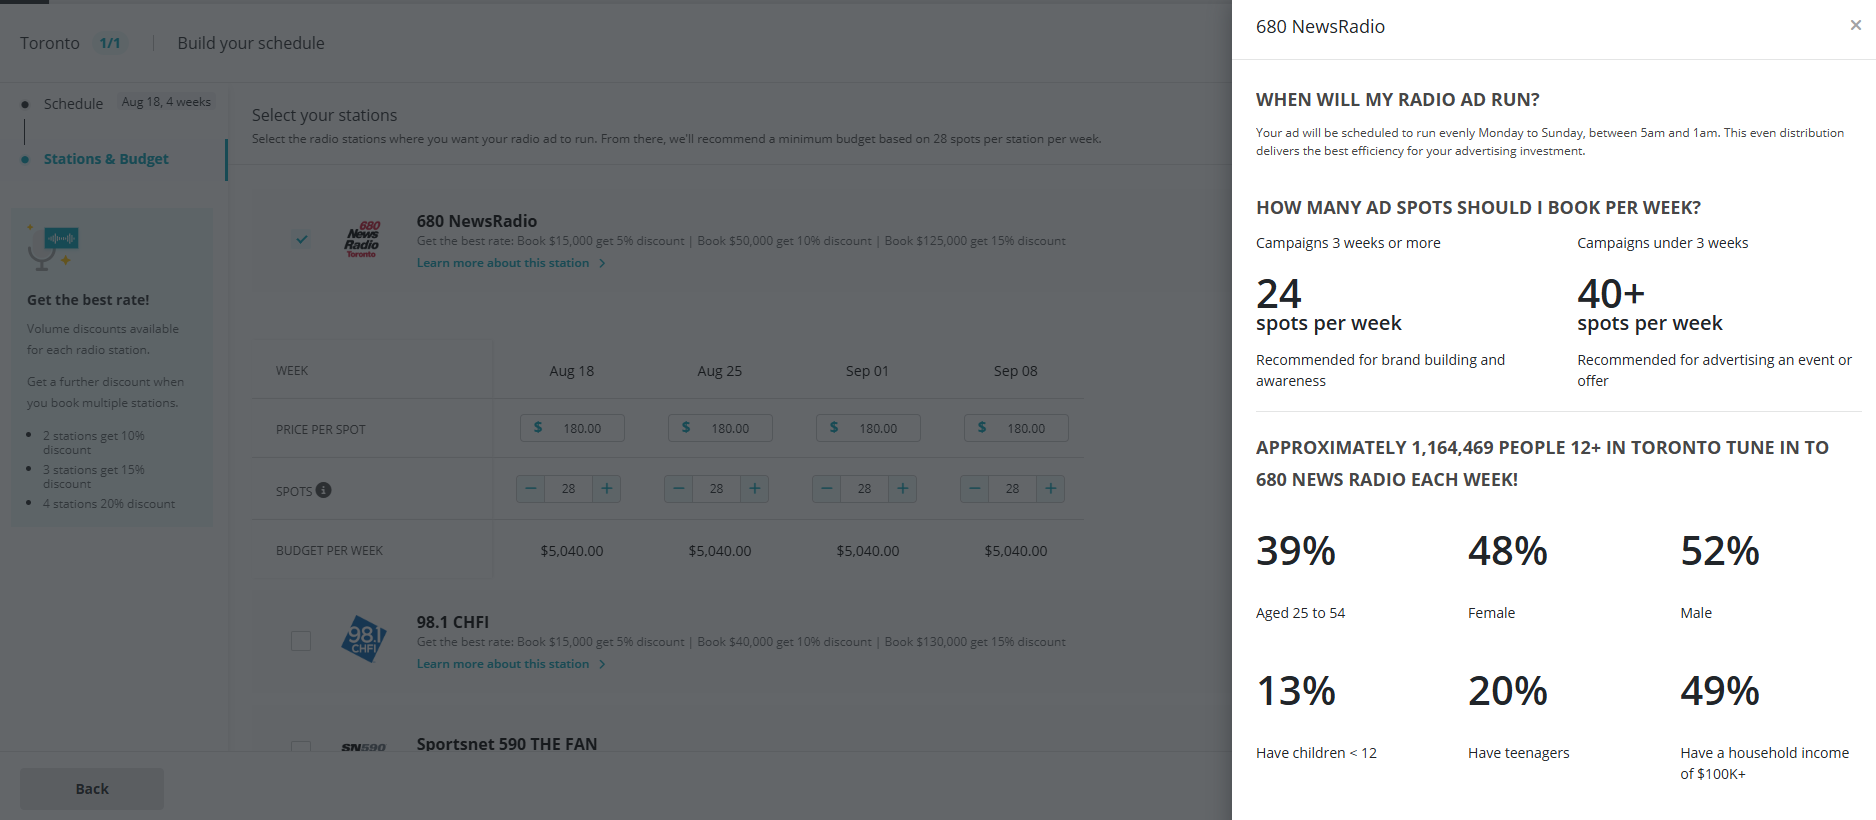Check the Sportsnet 590 THE FAN checkbox

tap(301, 746)
